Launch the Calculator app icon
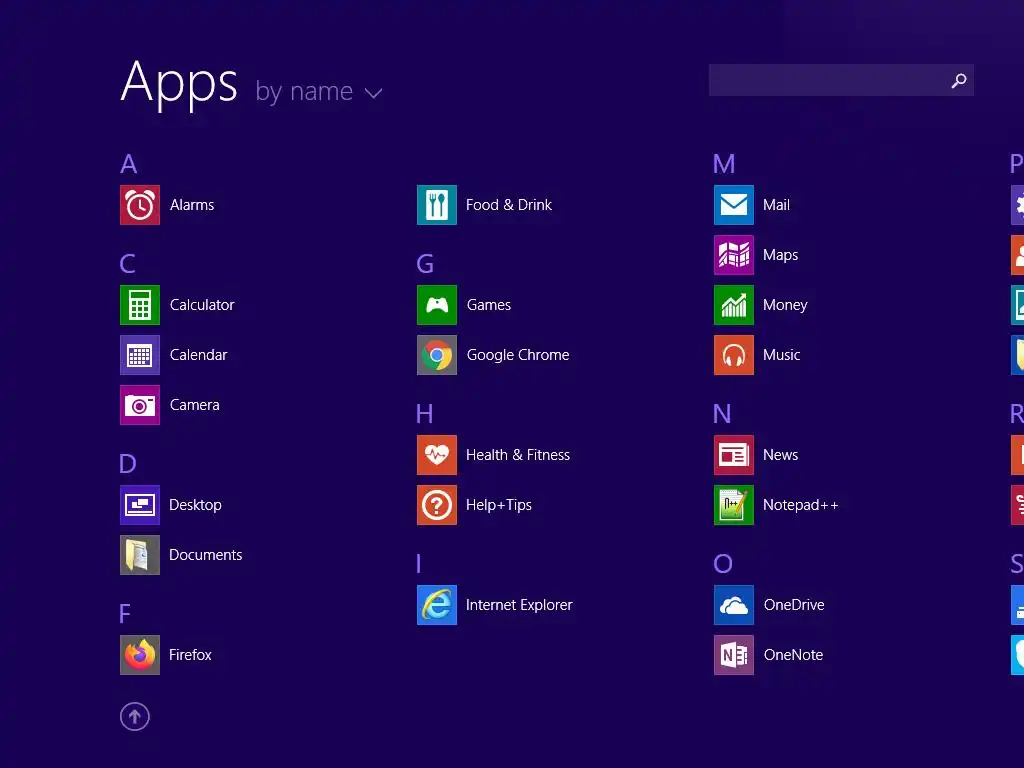The image size is (1024, 768). point(140,305)
